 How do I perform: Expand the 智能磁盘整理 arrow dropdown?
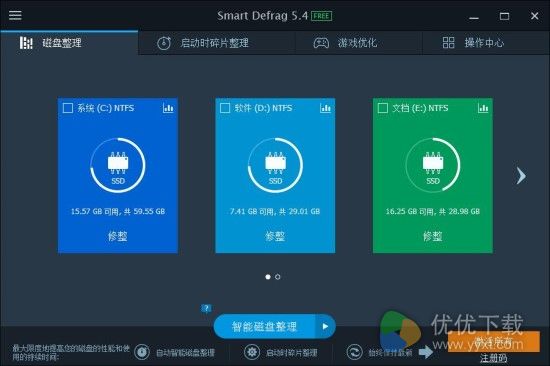(326, 326)
